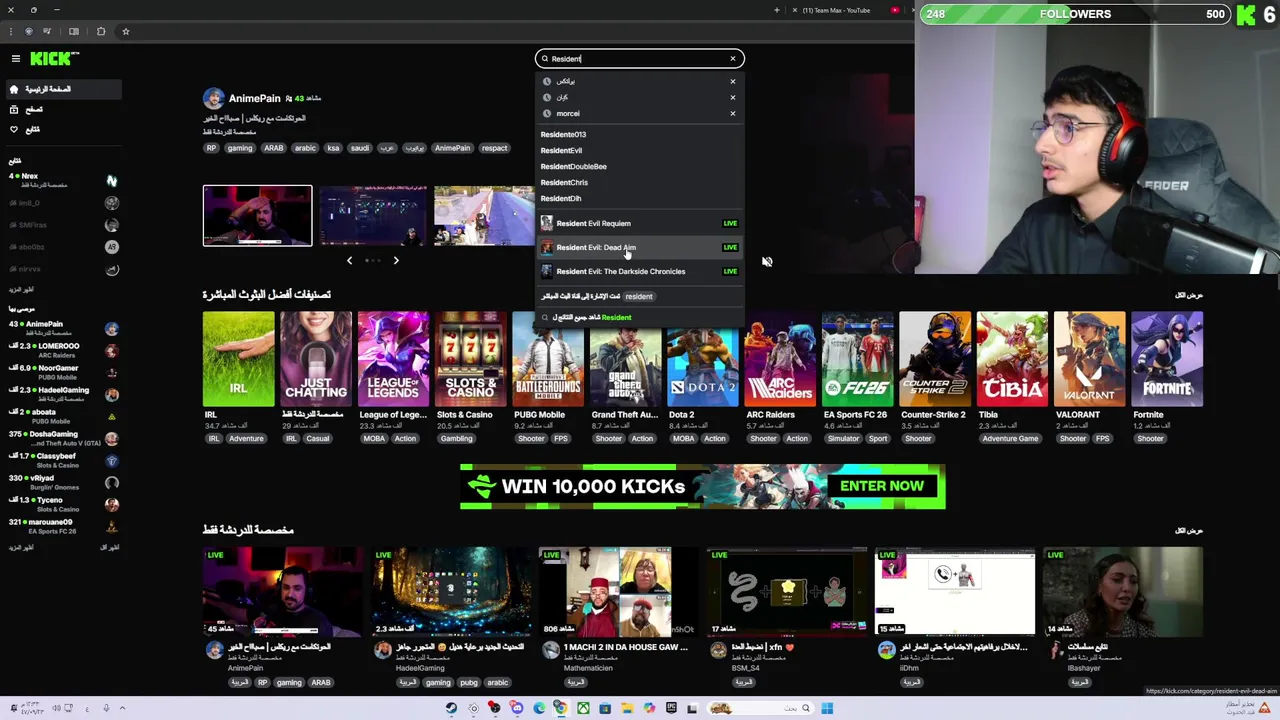1280x720 pixels.
Task: Unmute the featured stream player
Action: tap(767, 262)
